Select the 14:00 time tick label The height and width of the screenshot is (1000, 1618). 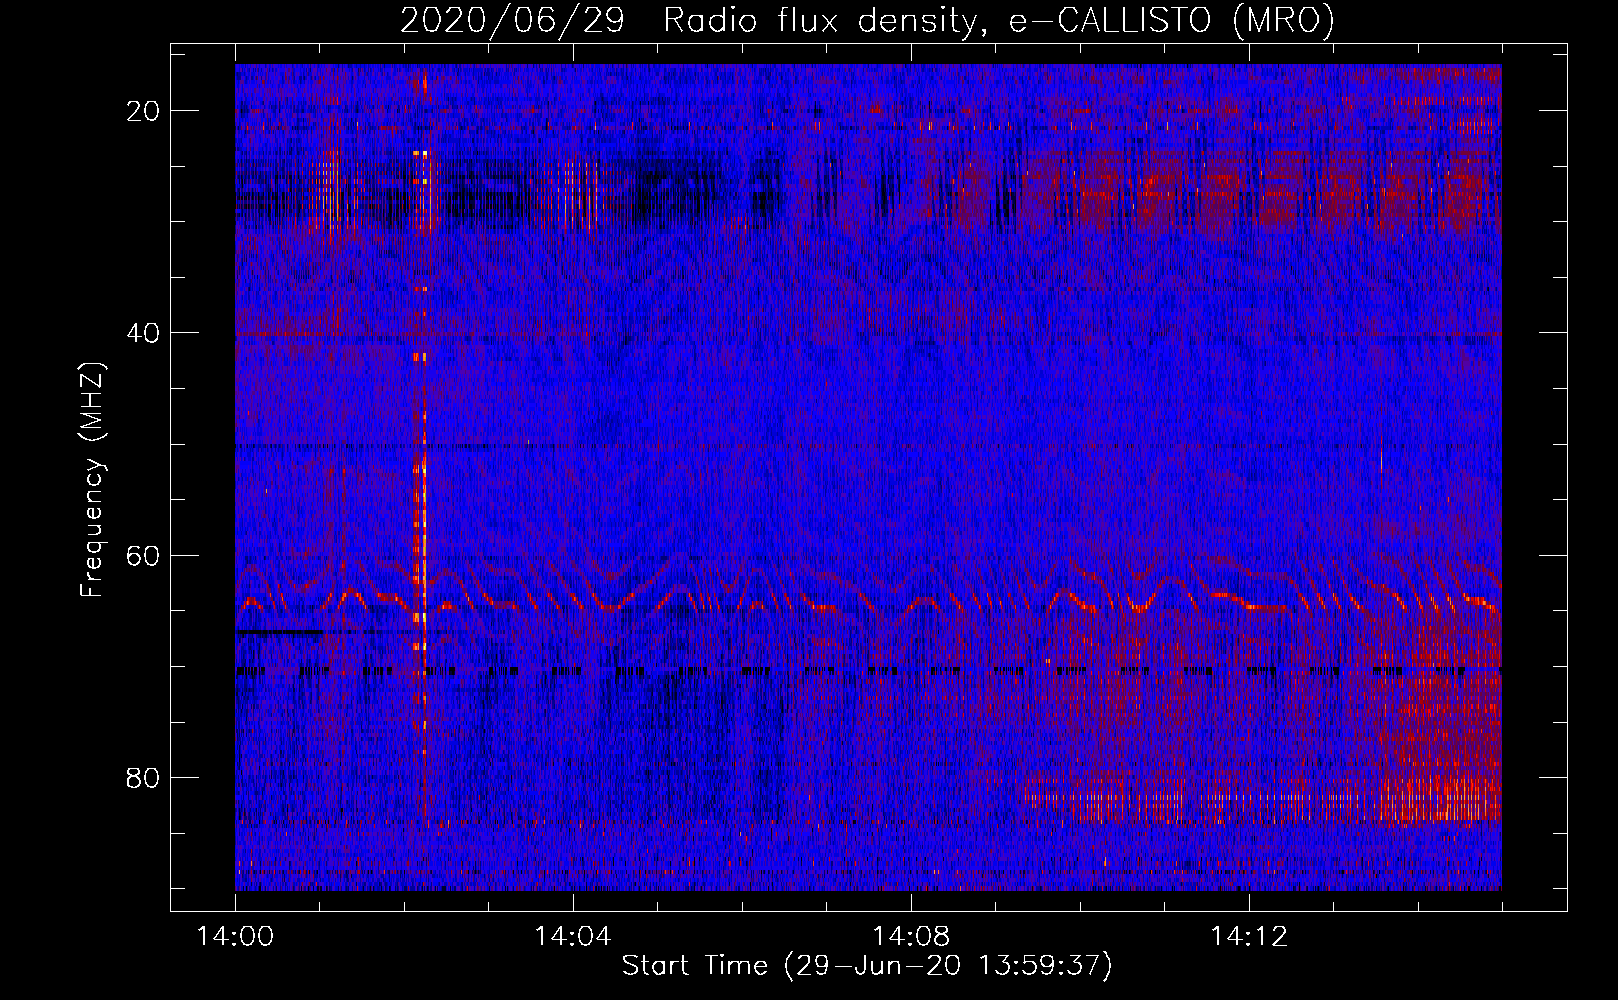(235, 937)
